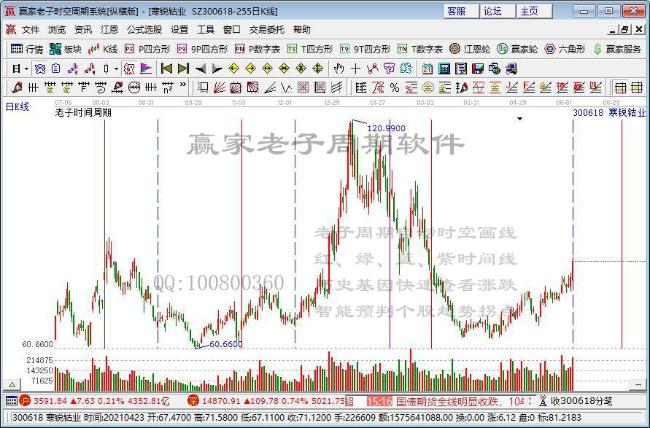
Task: Select the first drawing tool (red pencil)
Action: click(17, 88)
